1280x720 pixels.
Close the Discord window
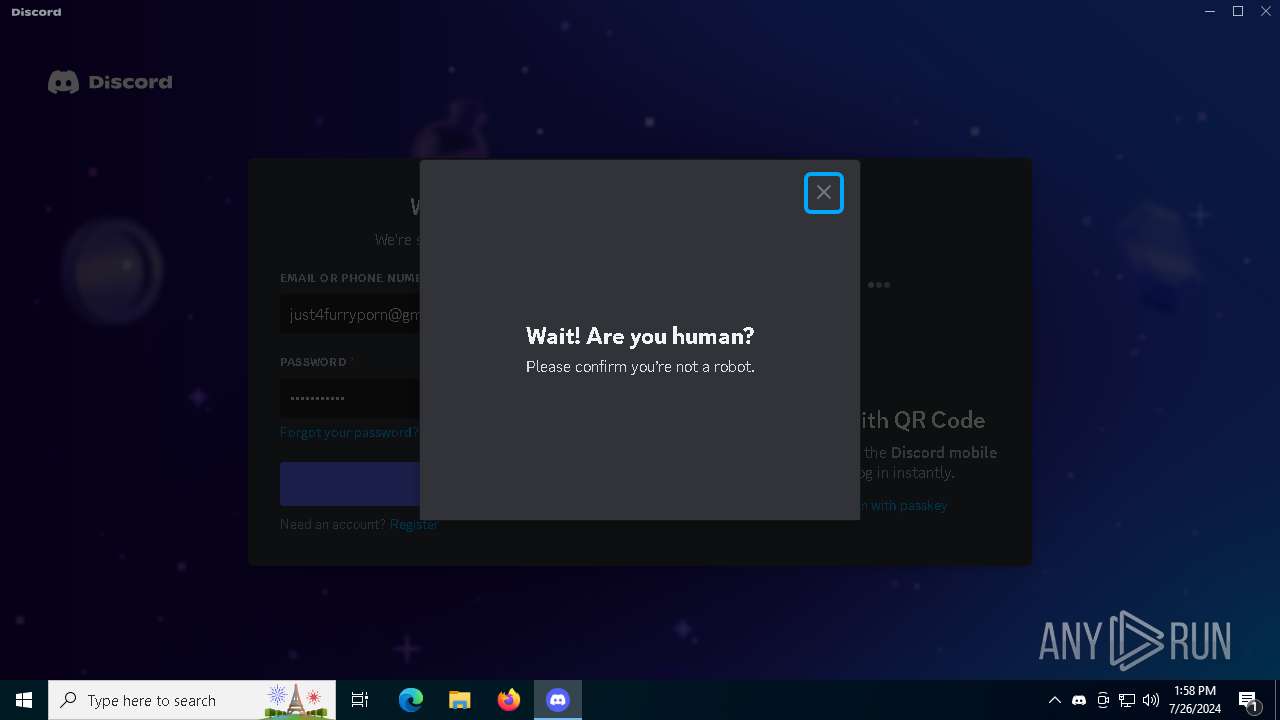(1265, 11)
